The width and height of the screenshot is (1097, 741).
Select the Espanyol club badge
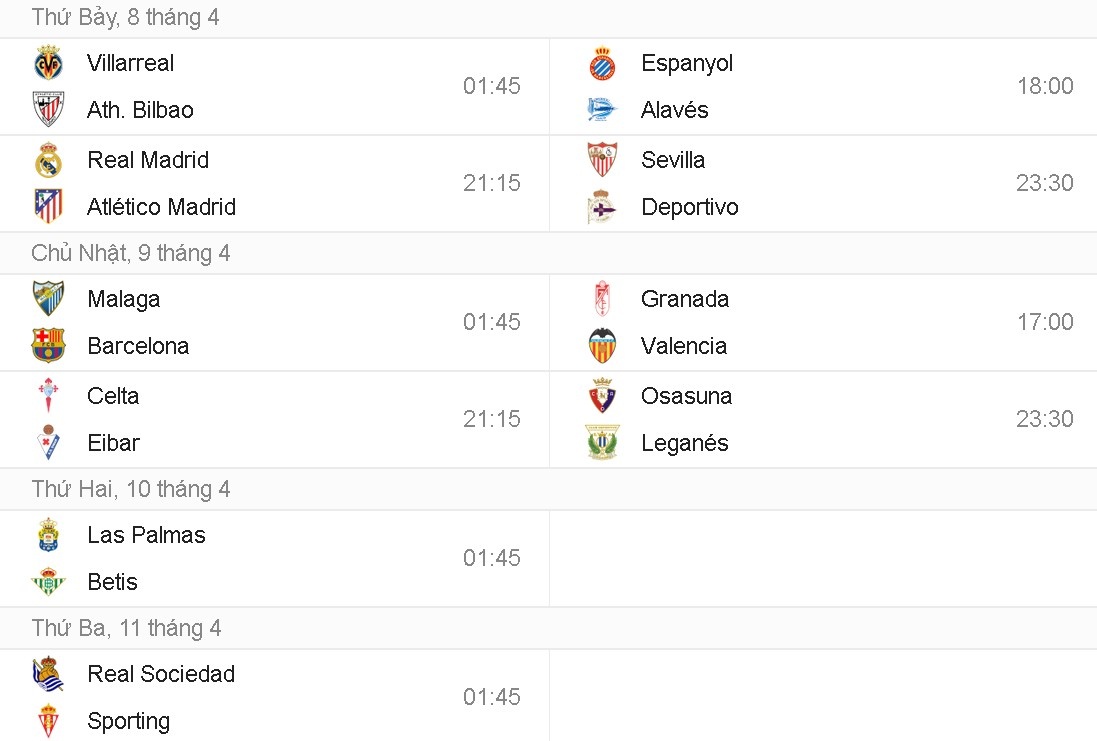click(602, 63)
